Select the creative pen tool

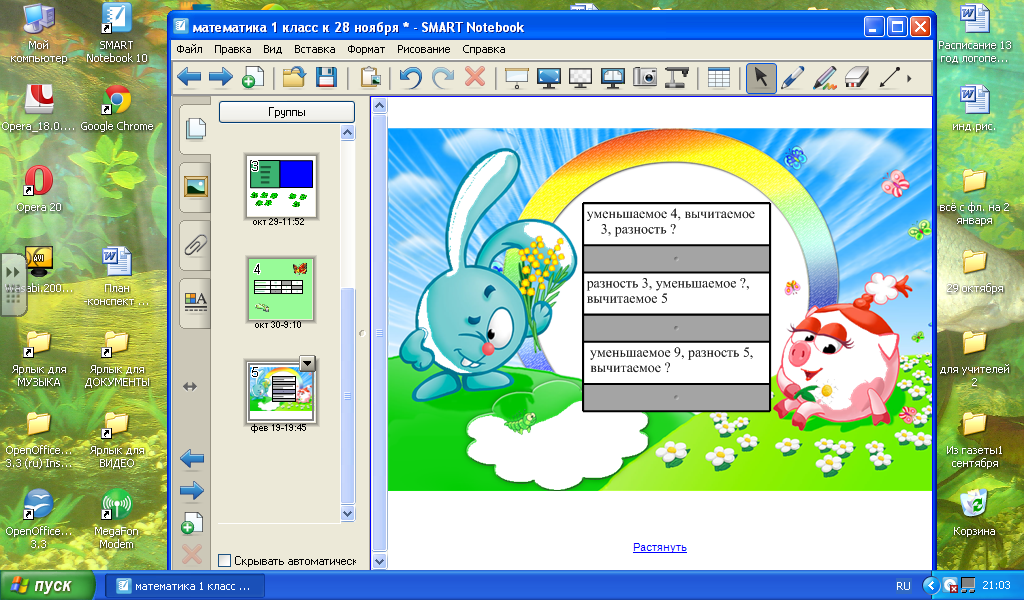824,78
